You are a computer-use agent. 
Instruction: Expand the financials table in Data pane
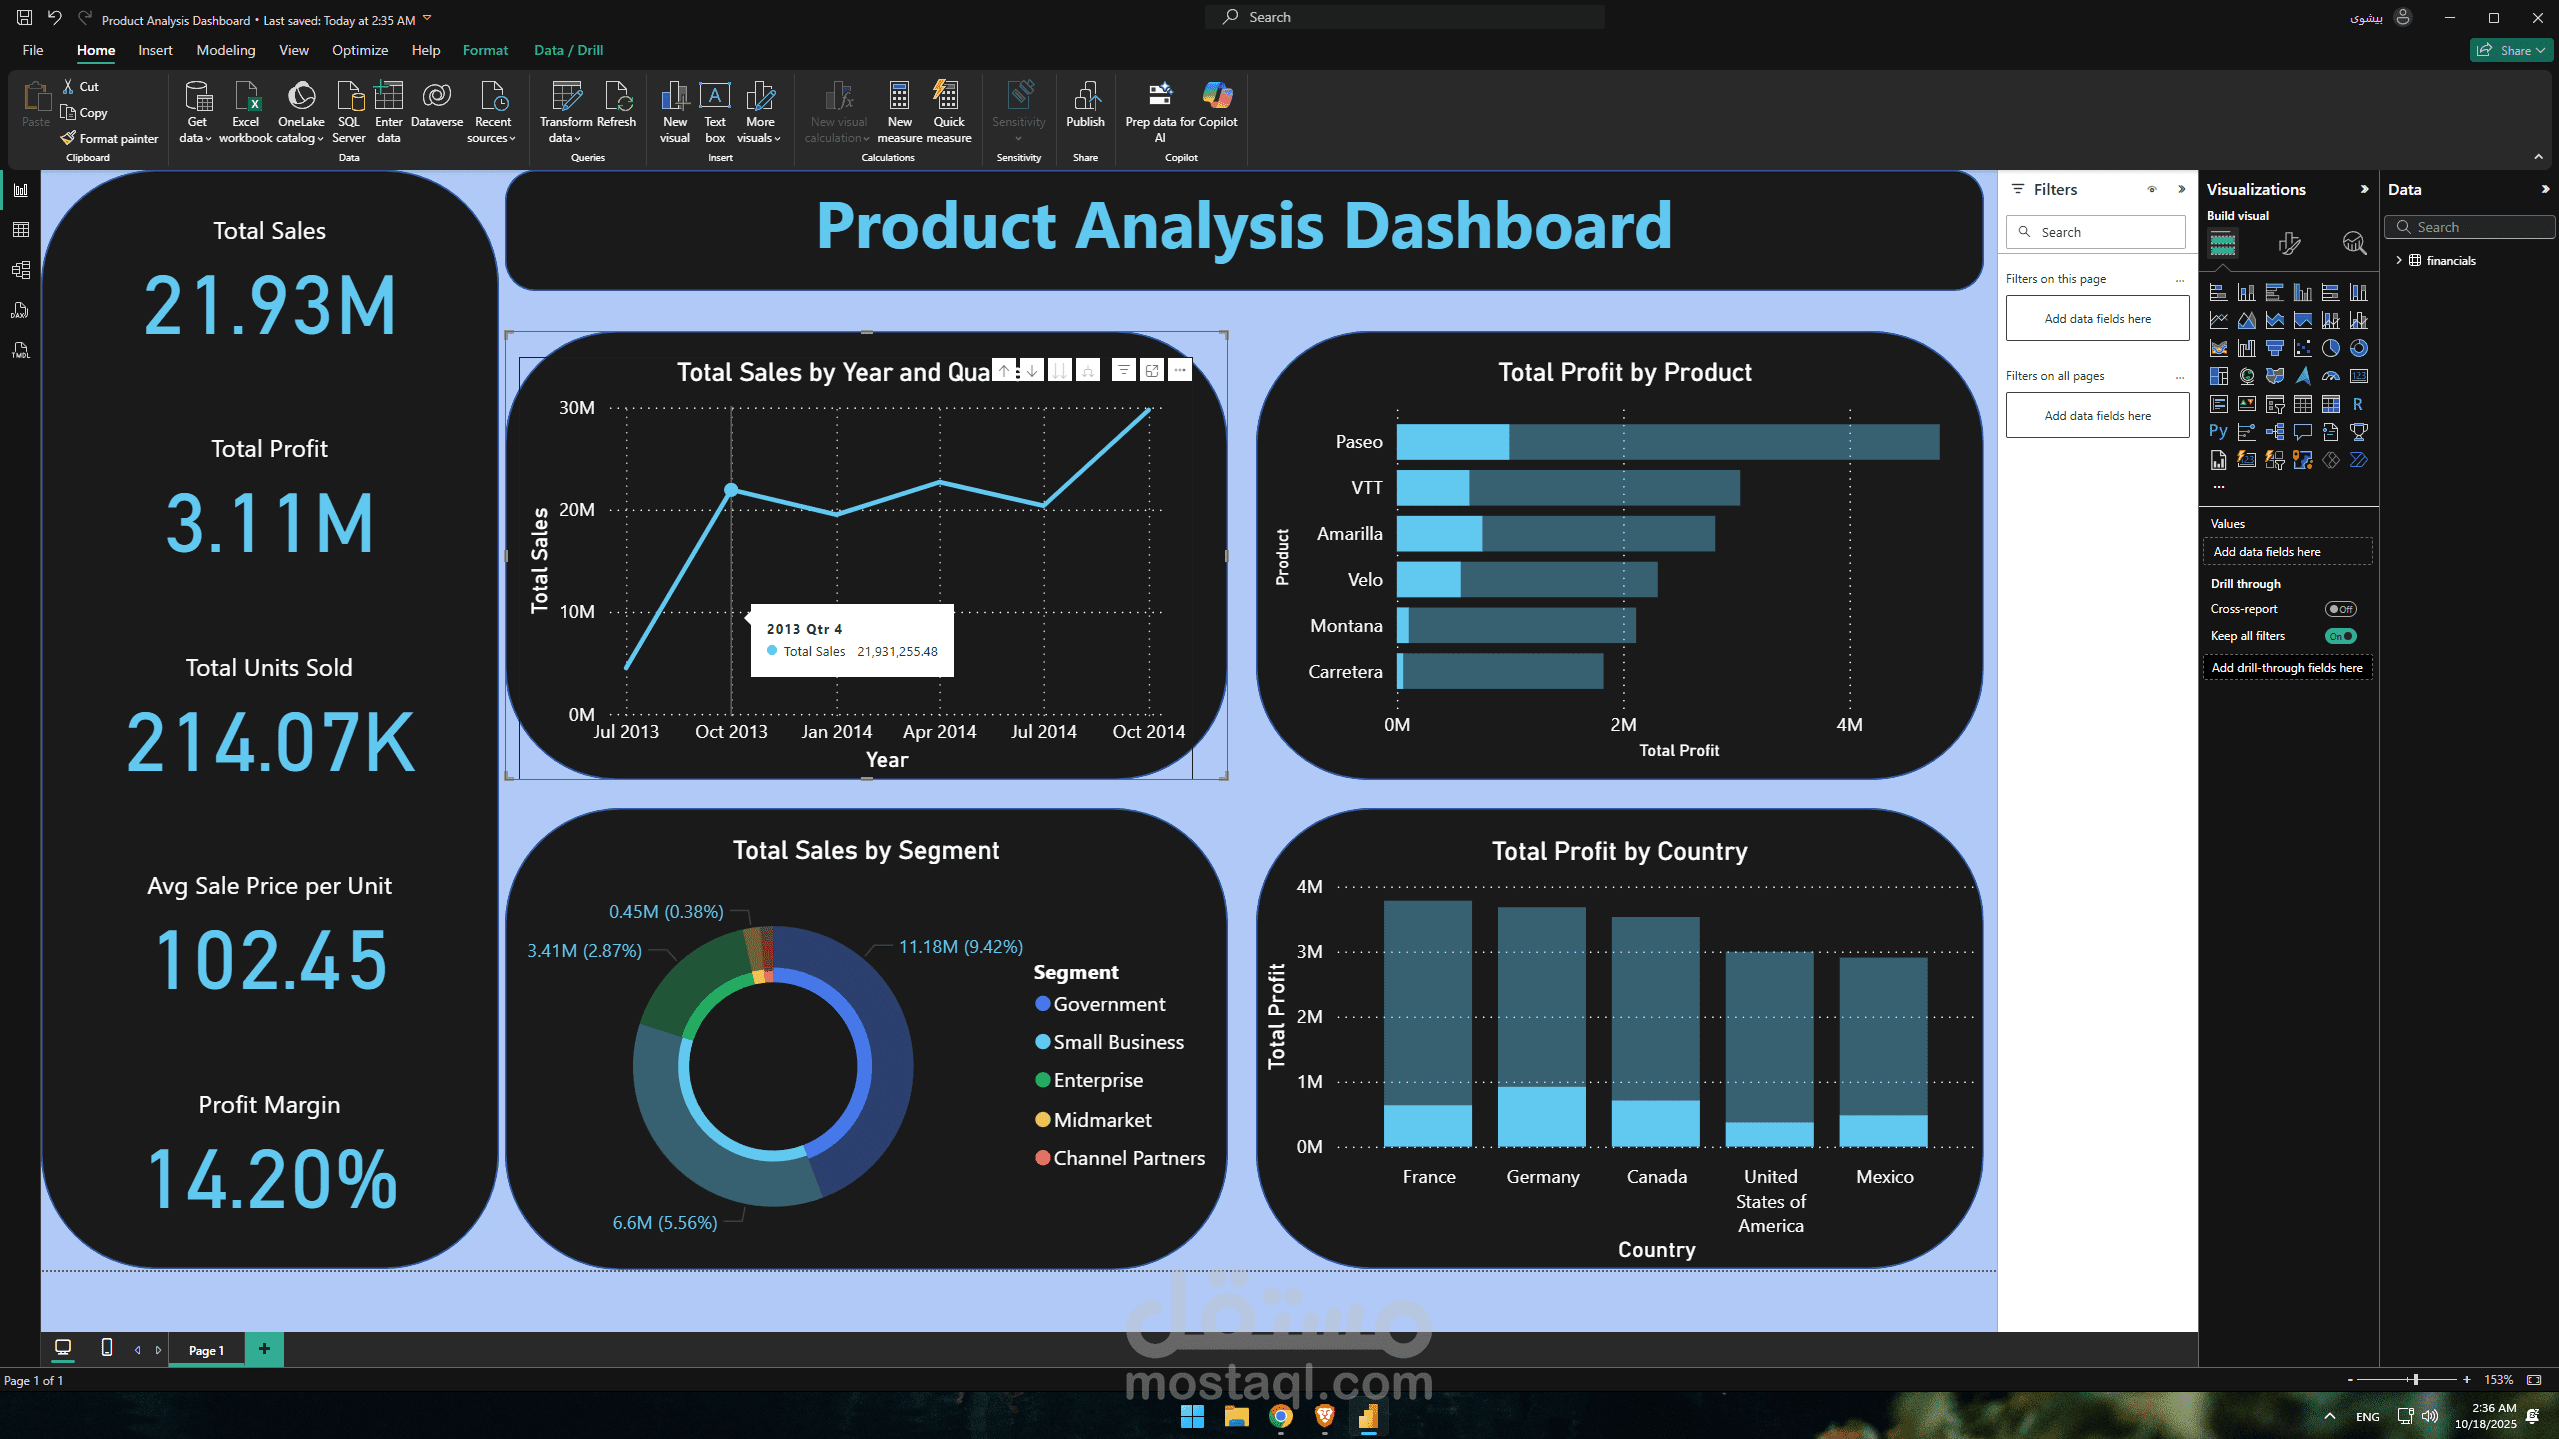tap(2399, 260)
